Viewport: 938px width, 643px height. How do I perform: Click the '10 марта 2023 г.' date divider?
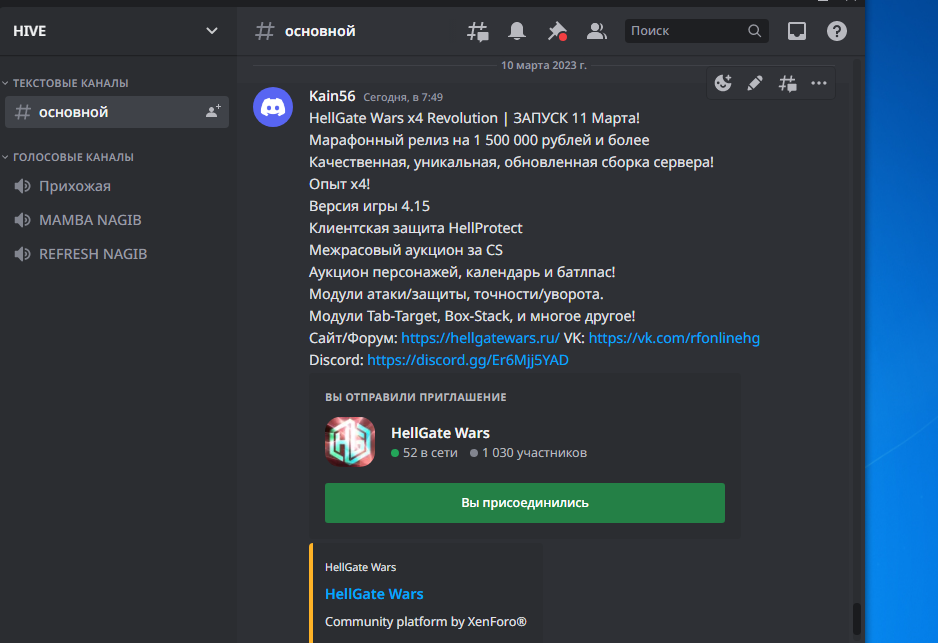543,65
